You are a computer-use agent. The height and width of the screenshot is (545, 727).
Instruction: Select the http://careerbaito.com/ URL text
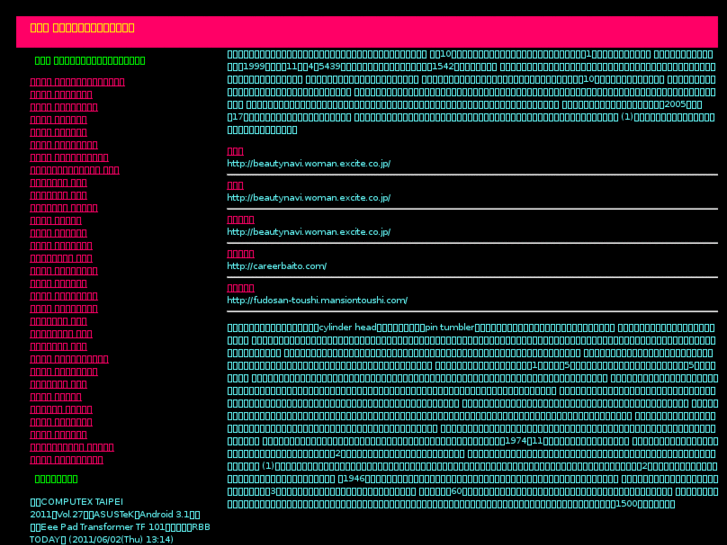coord(277,266)
